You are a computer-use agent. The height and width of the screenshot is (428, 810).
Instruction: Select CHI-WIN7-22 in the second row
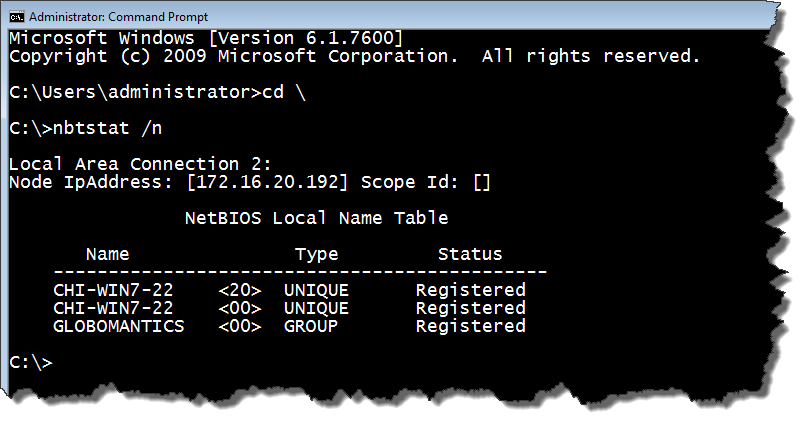point(113,308)
